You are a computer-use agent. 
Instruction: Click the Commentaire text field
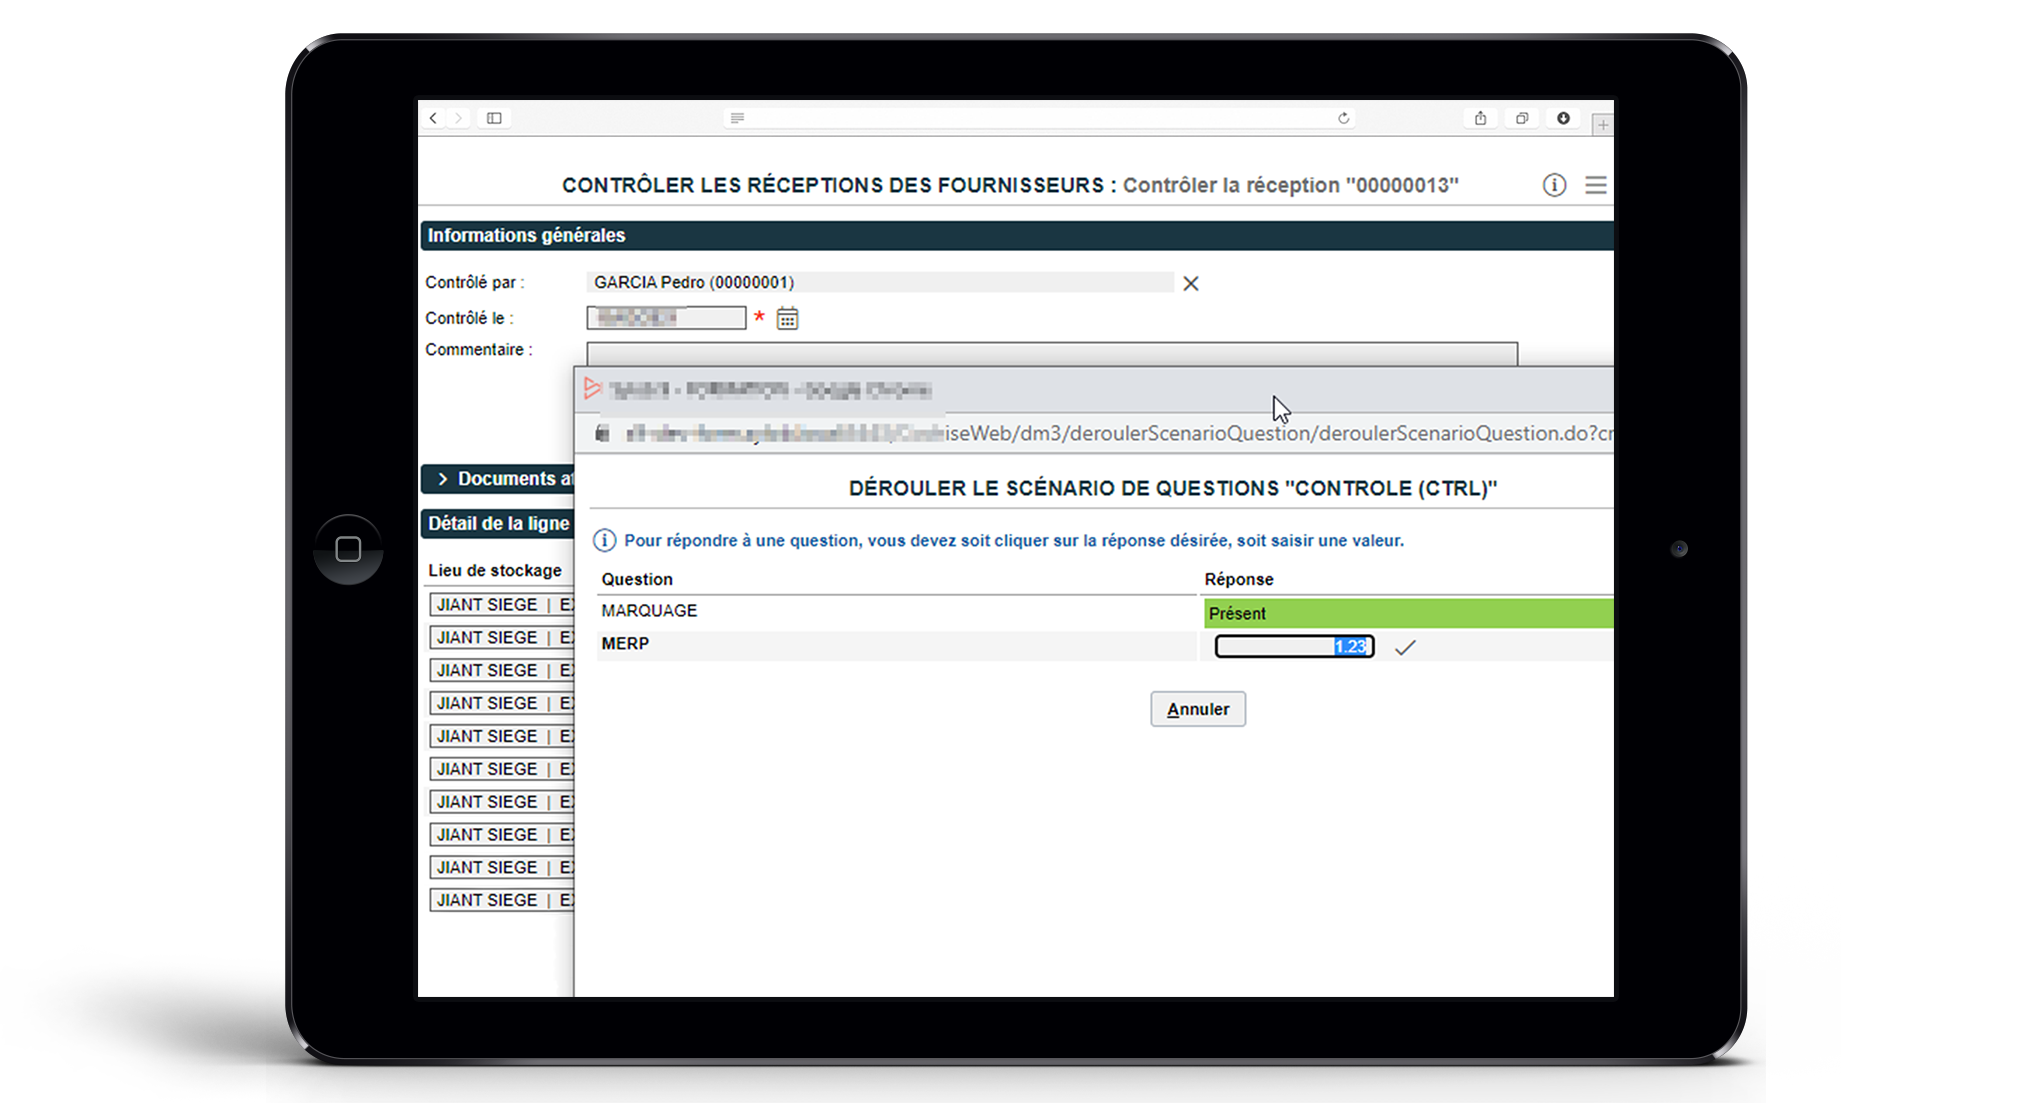tap(1051, 354)
